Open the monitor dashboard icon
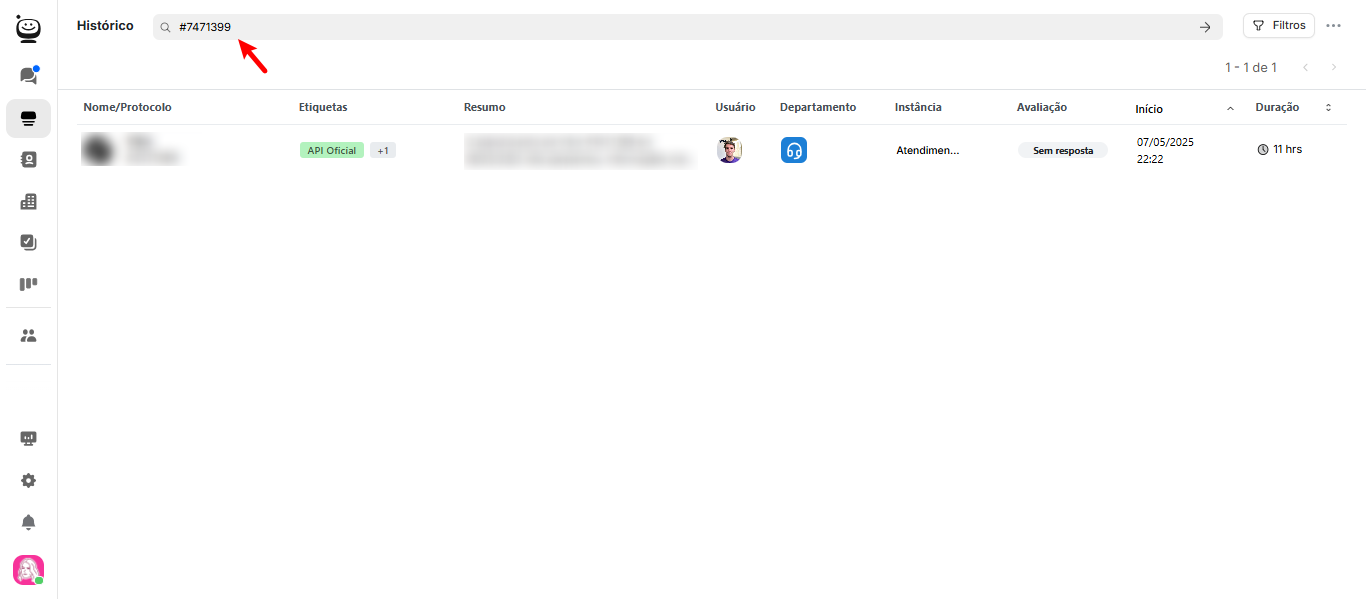Image resolution: width=1366 pixels, height=599 pixels. tap(28, 439)
